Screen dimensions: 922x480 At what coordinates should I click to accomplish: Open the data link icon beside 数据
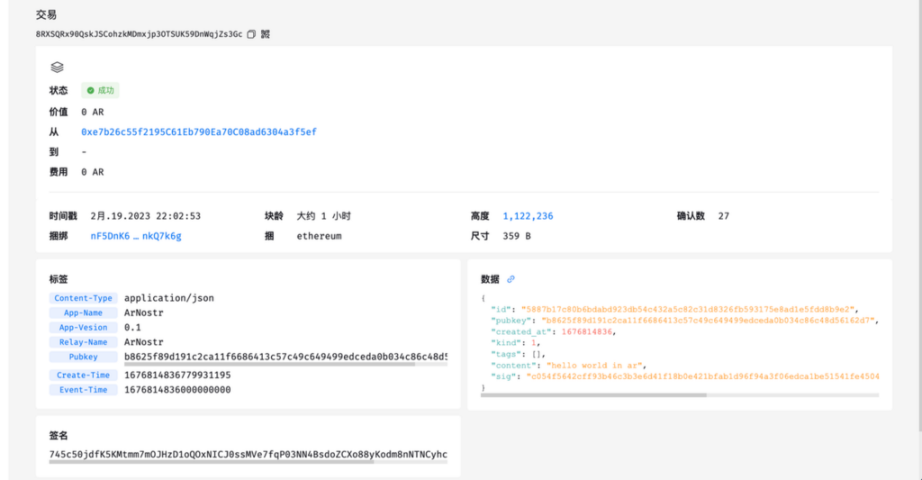point(511,279)
